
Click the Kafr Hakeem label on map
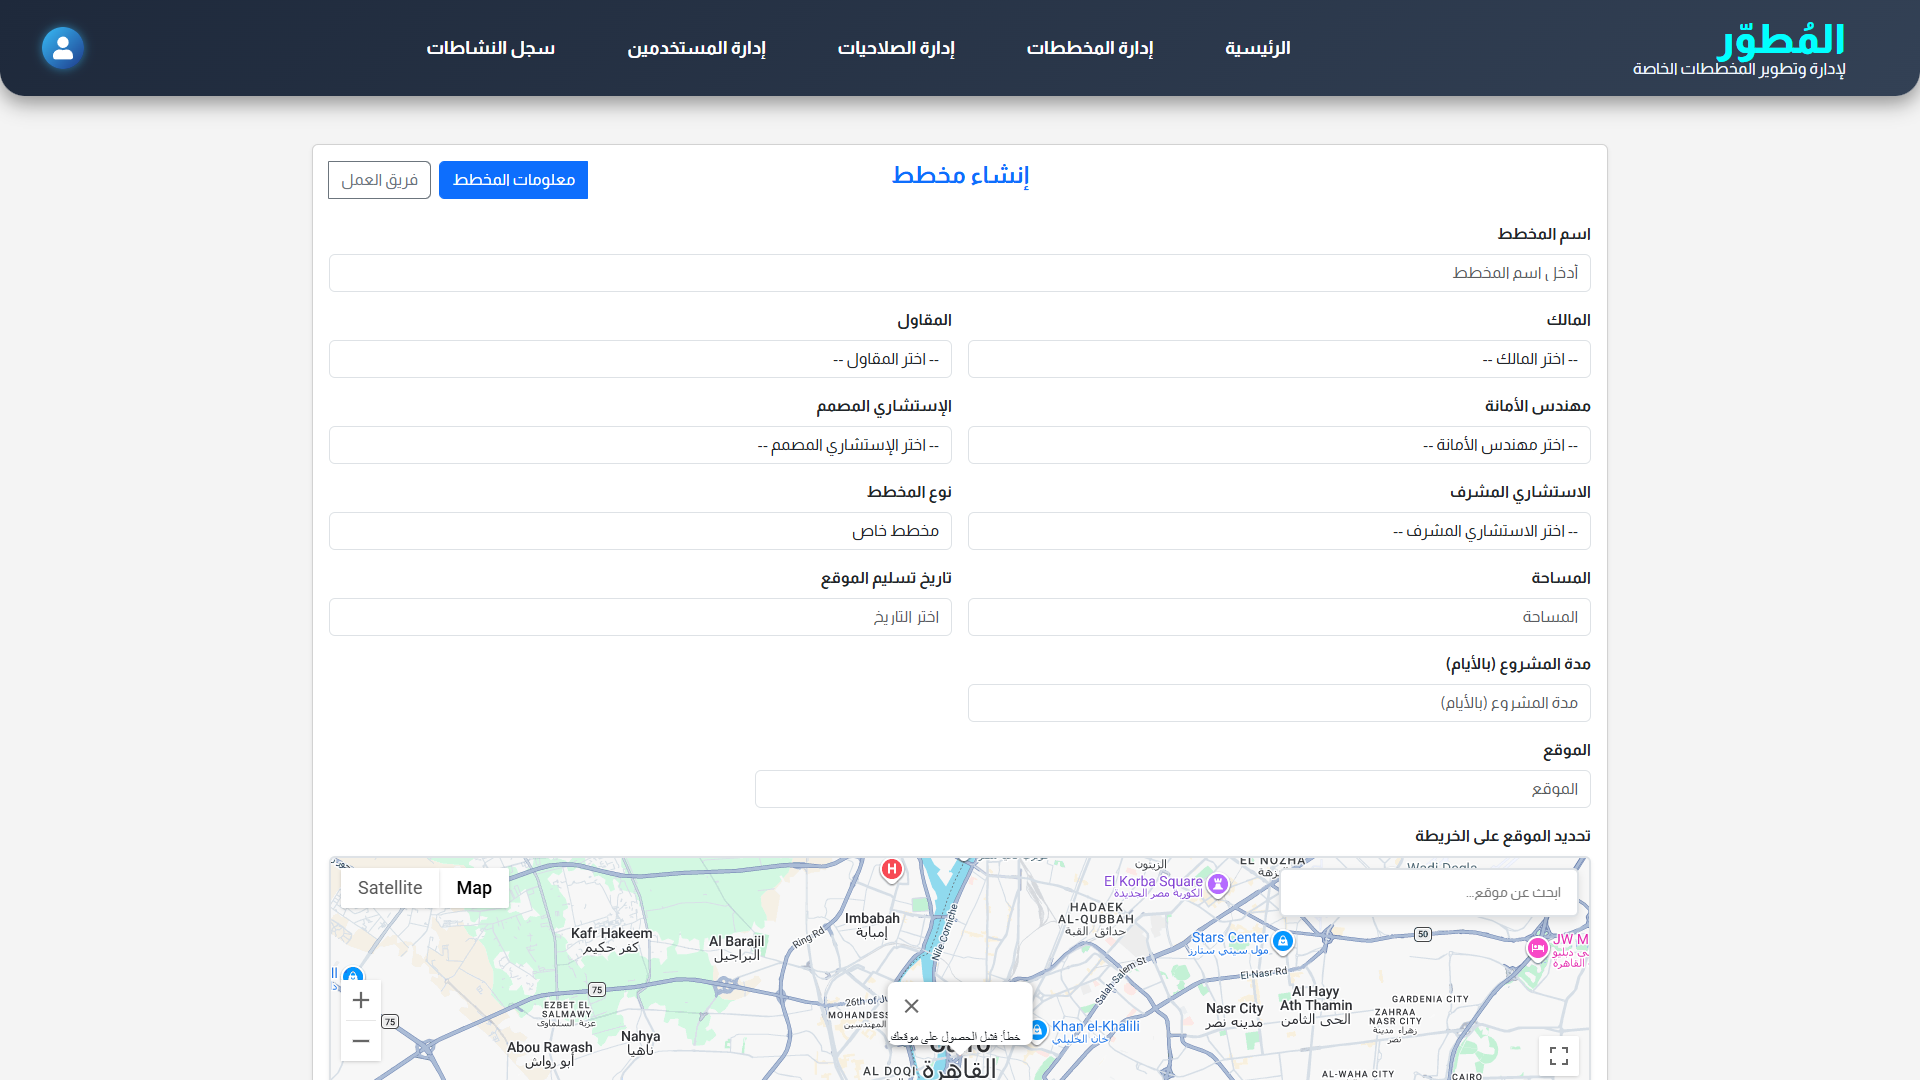click(611, 940)
